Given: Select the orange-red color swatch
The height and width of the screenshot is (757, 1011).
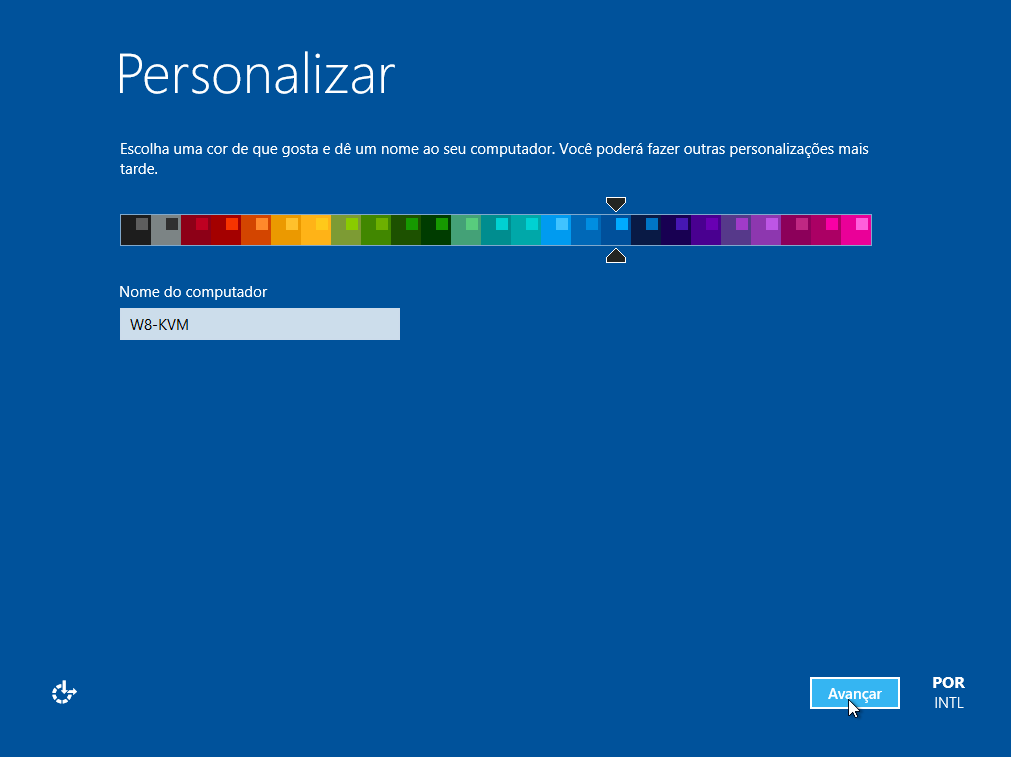Looking at the screenshot, I should pos(255,230).
